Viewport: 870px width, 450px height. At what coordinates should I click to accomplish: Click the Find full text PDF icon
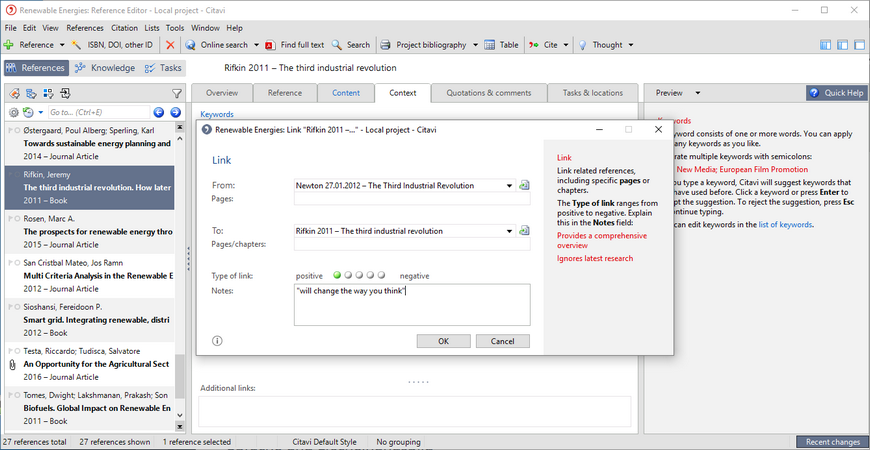[270, 45]
